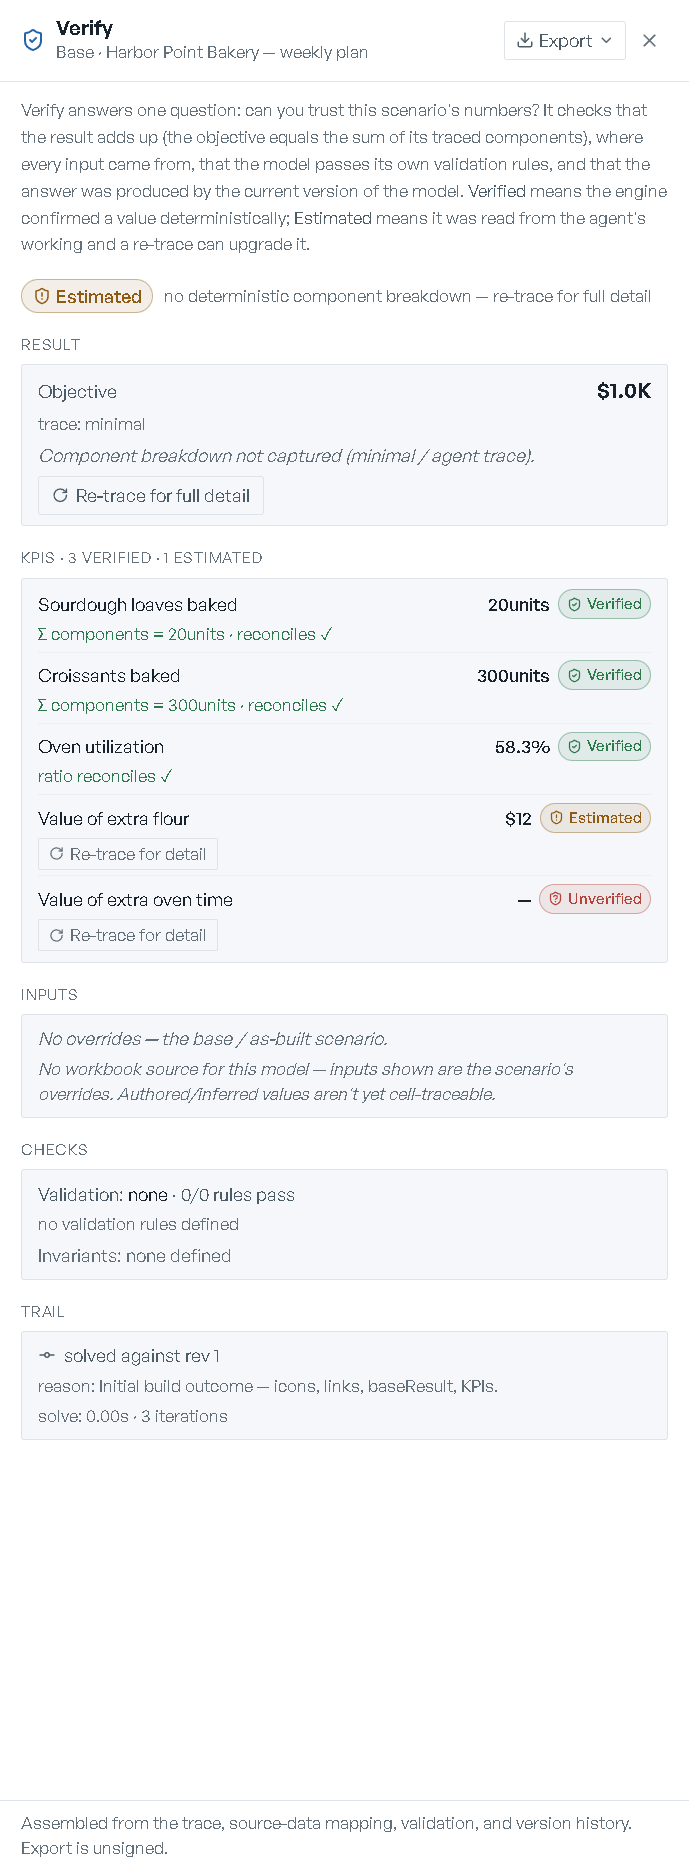The height and width of the screenshot is (1871, 689).
Task: Click Estimated badge for Value of extra flour
Action: click(595, 818)
